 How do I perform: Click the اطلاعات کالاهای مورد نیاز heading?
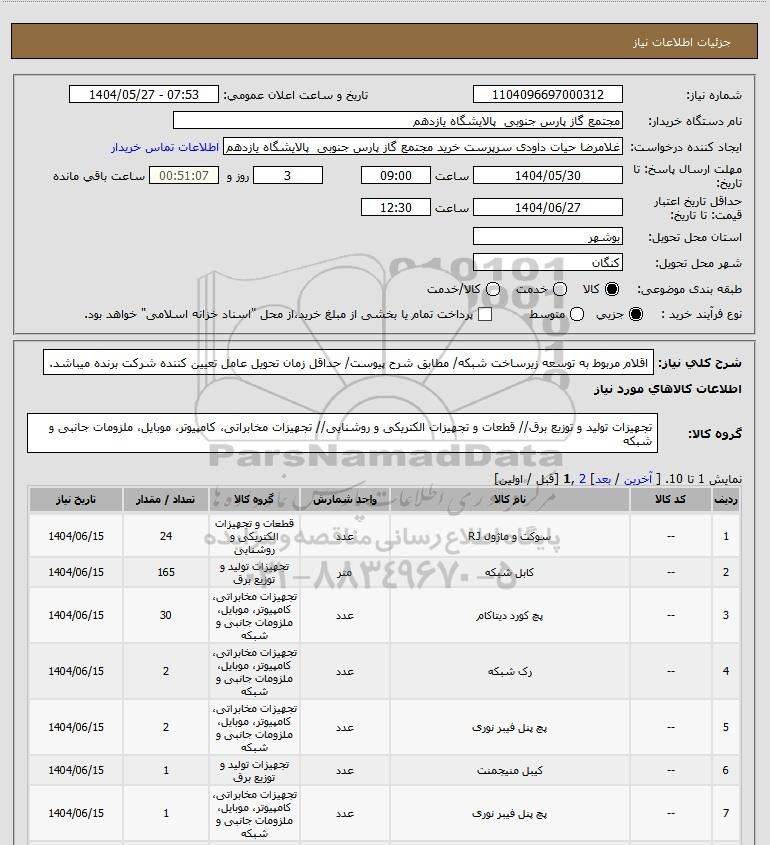(668, 389)
